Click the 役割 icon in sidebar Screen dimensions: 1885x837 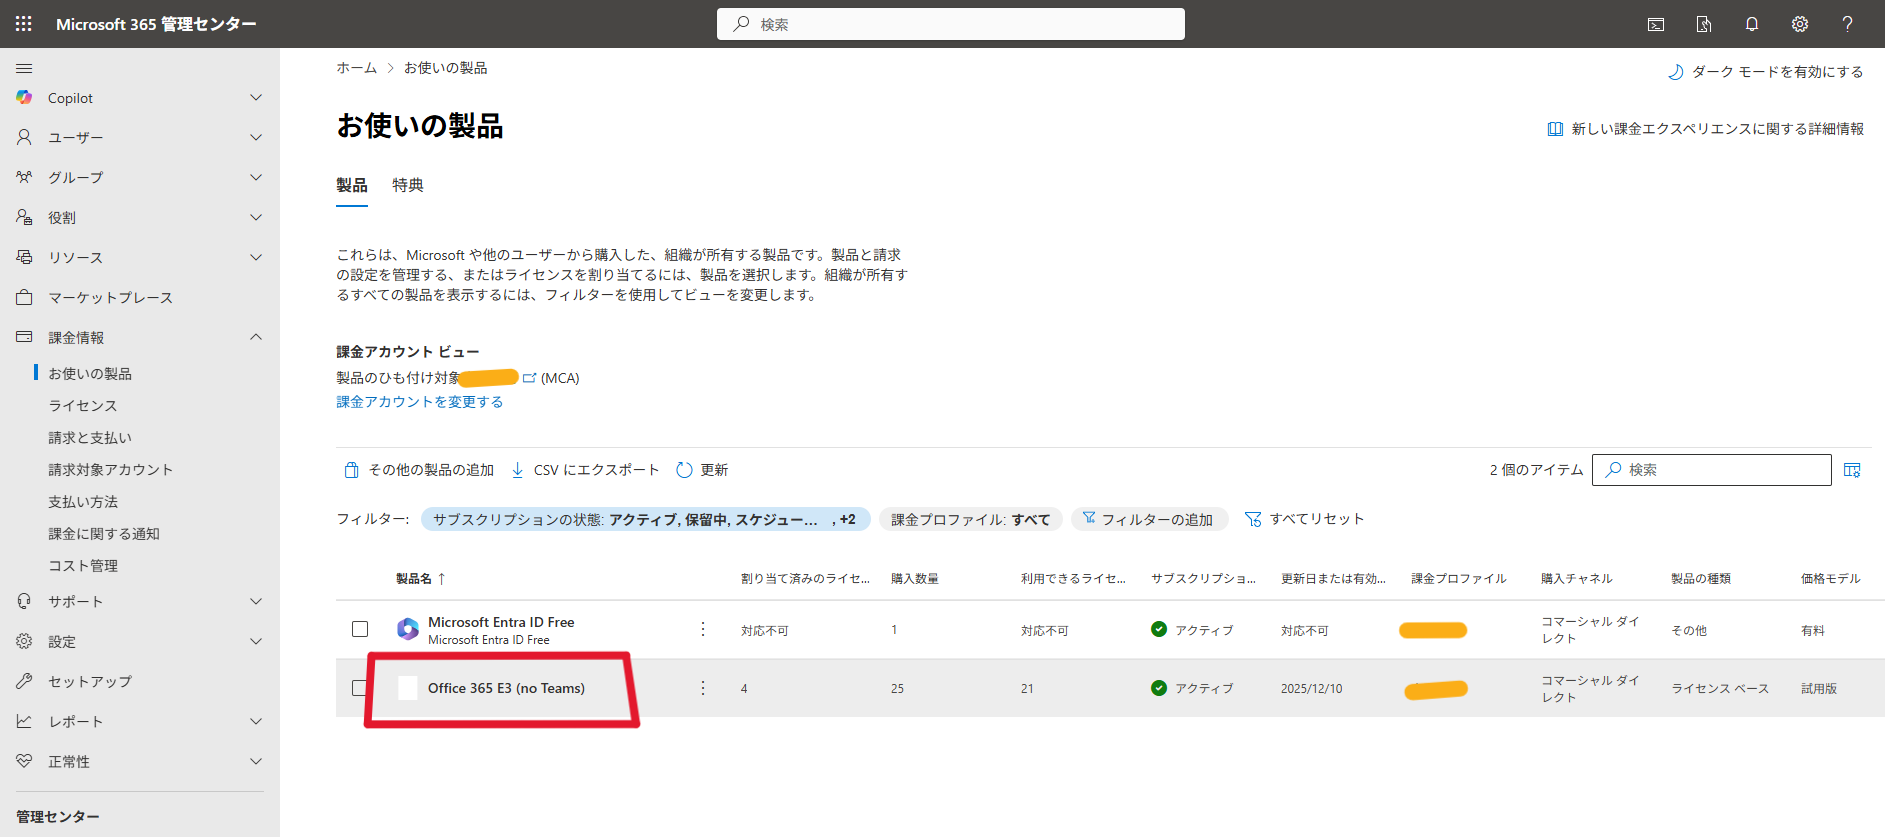tap(24, 217)
